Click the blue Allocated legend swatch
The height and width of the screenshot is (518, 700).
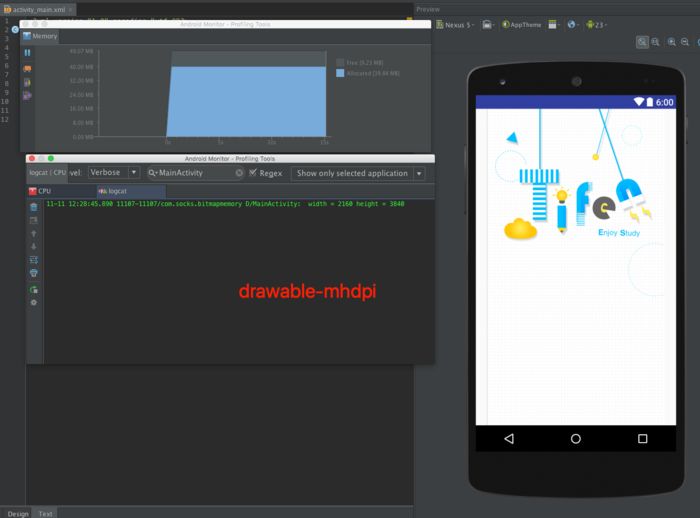340,73
